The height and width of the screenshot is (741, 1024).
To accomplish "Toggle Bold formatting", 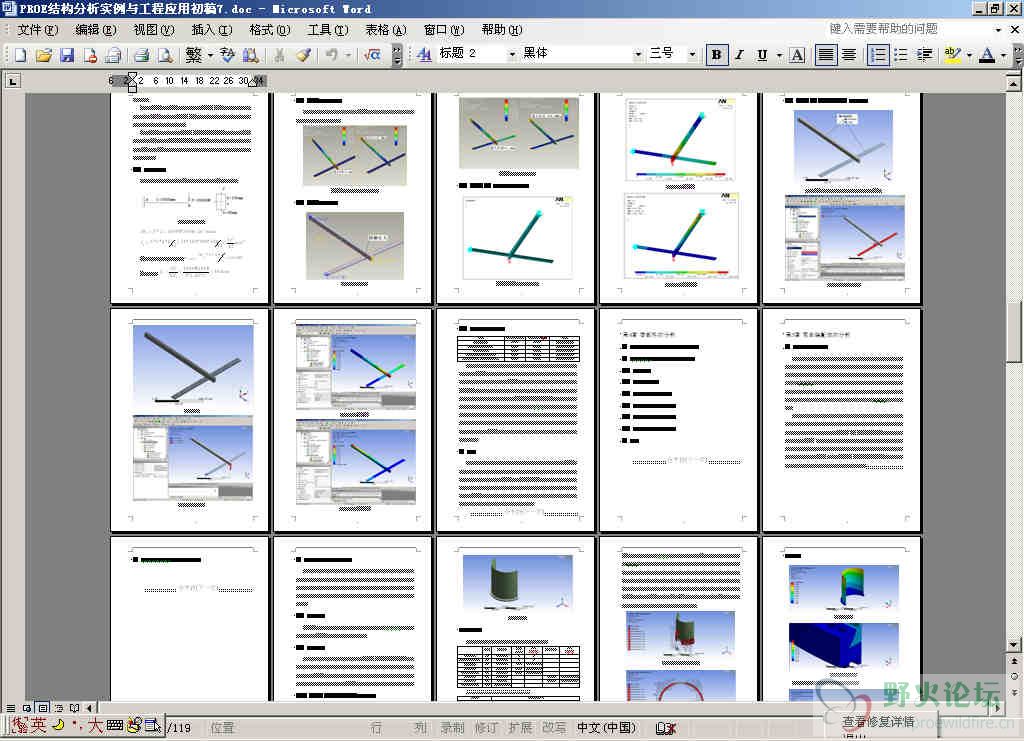I will point(716,55).
